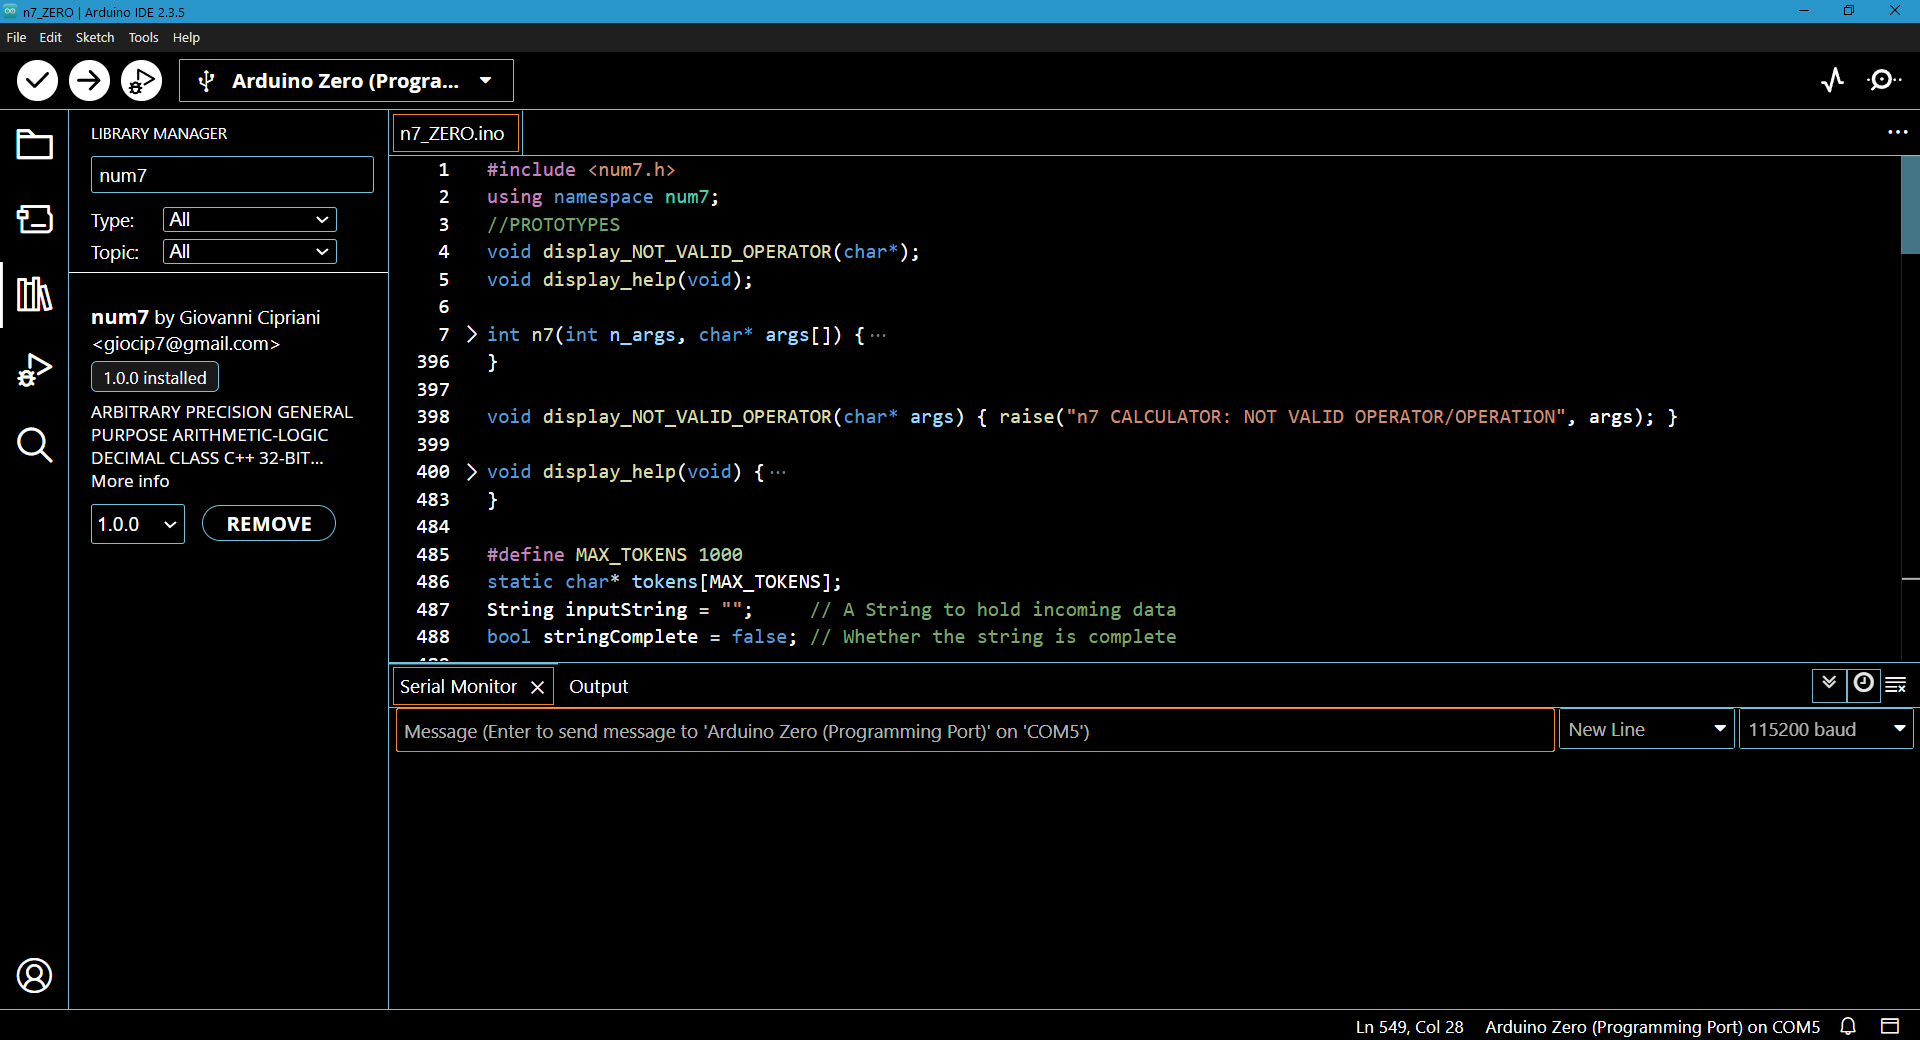Open the Sketchbook folder panel

coord(34,145)
